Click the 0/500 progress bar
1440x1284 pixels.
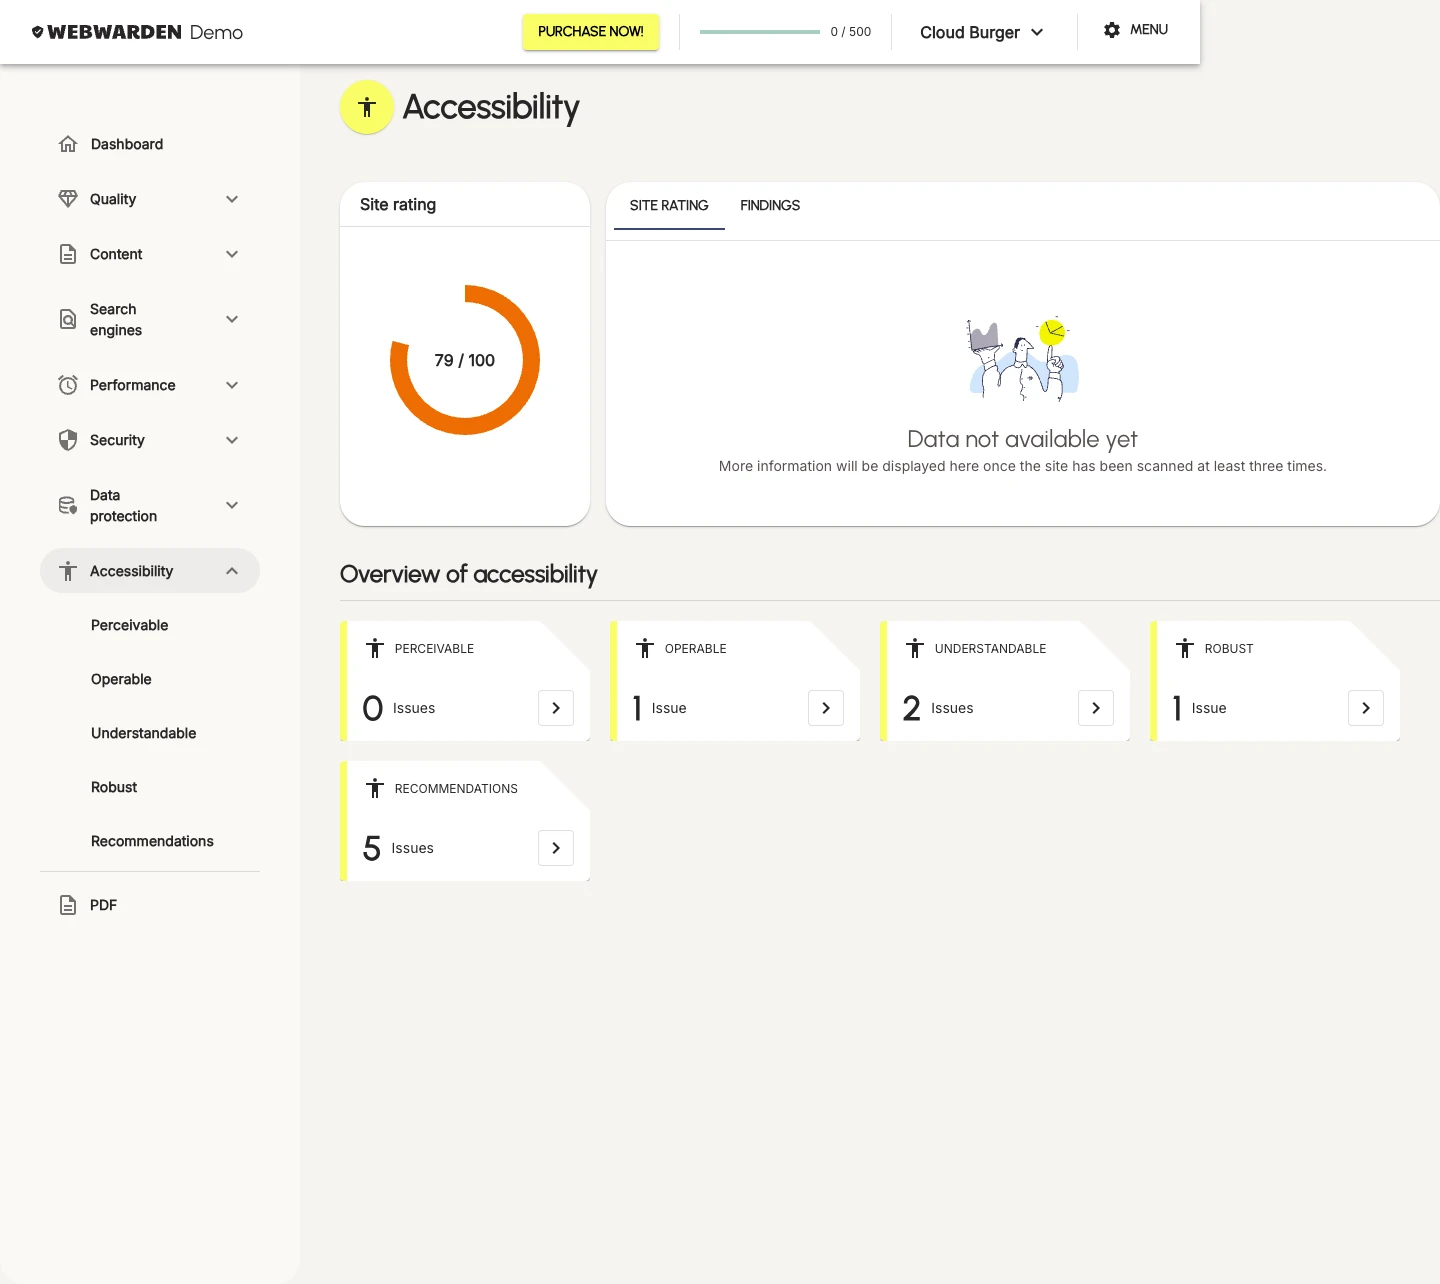[x=759, y=31]
